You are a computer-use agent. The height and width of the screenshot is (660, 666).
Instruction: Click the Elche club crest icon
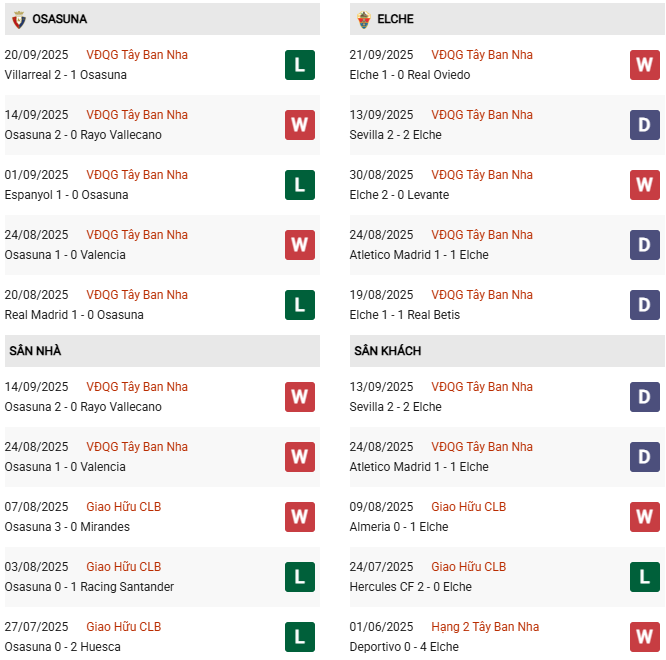click(363, 19)
